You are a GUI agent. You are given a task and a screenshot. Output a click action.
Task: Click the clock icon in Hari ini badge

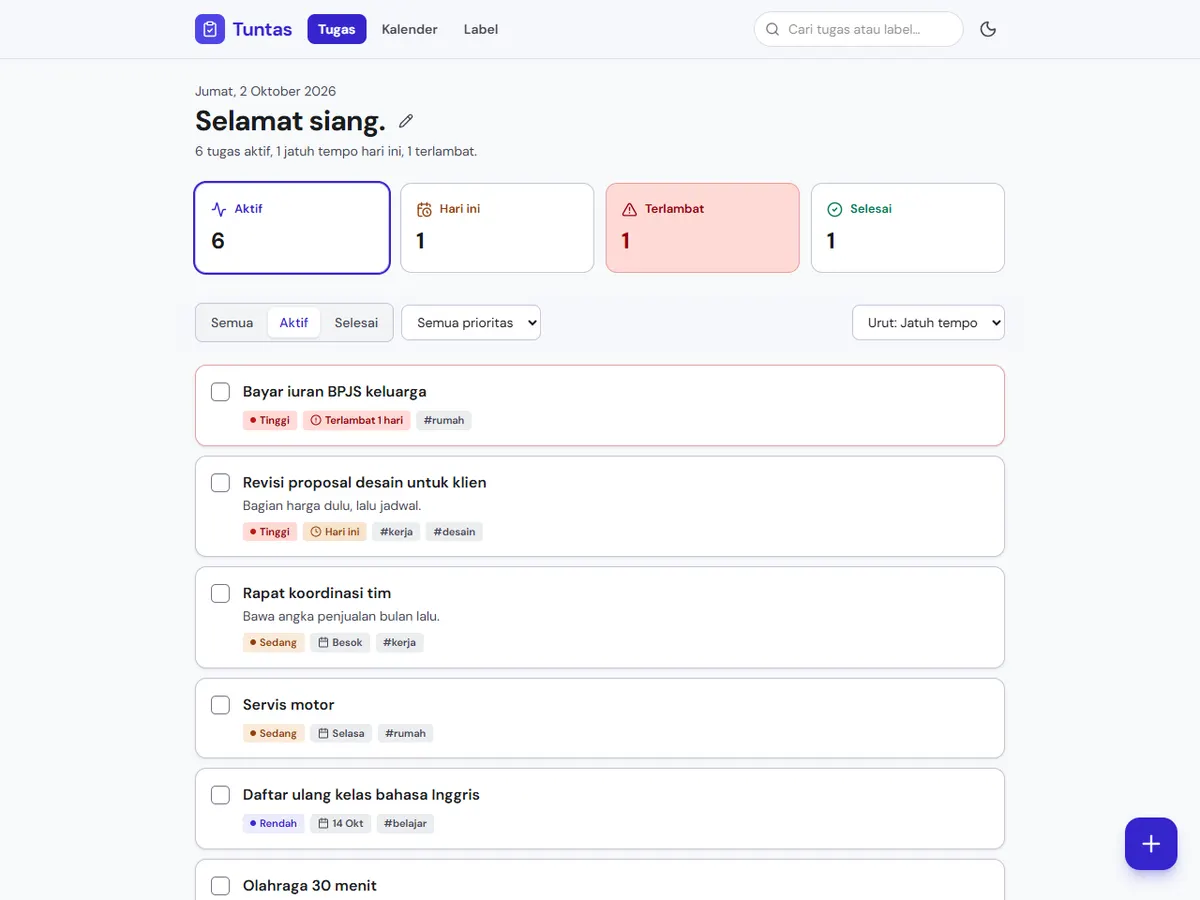click(x=316, y=531)
